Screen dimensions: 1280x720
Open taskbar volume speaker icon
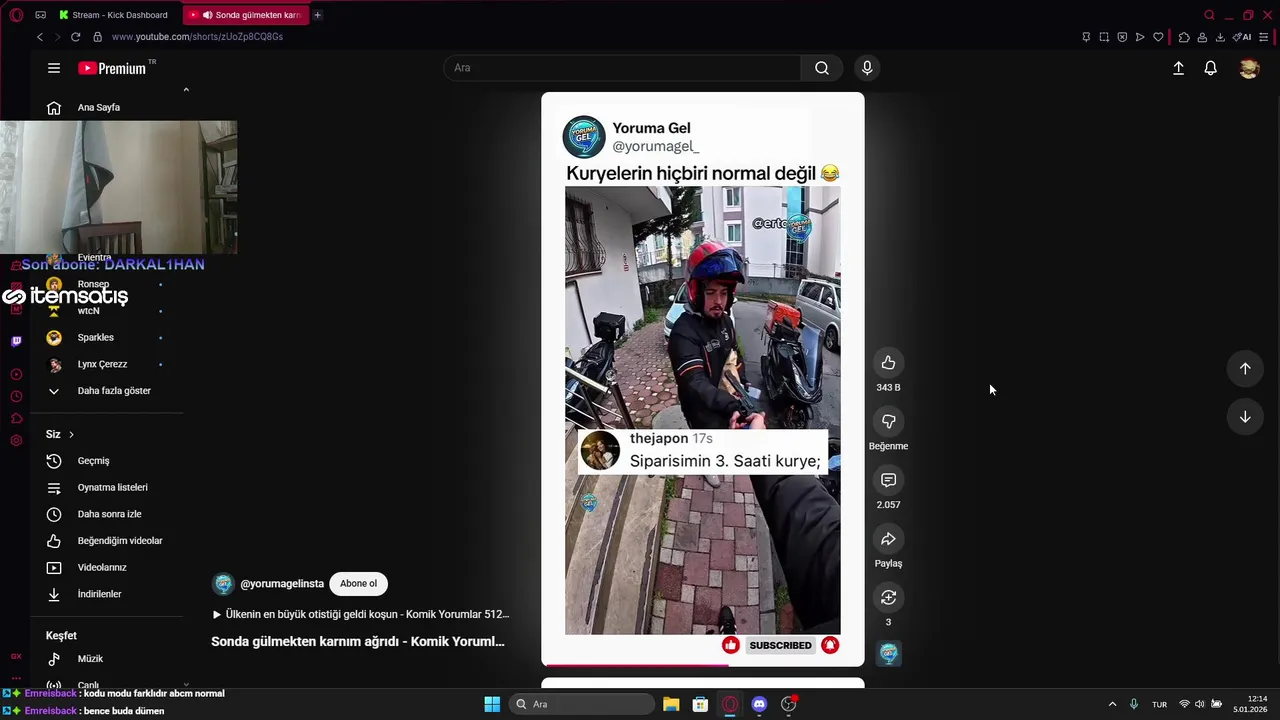(x=1200, y=704)
